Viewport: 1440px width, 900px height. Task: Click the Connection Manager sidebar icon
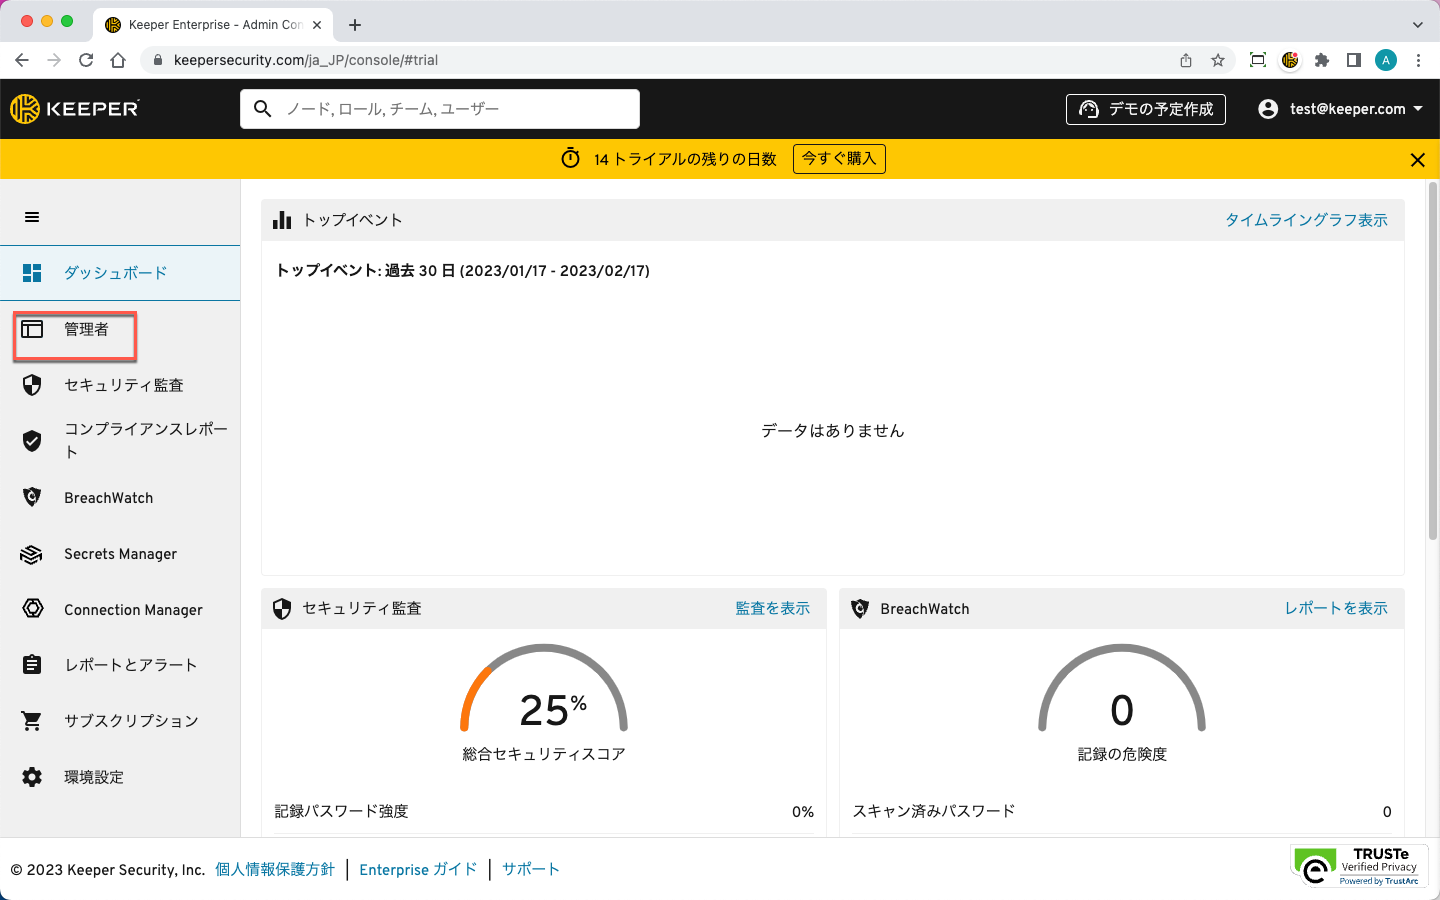32,609
